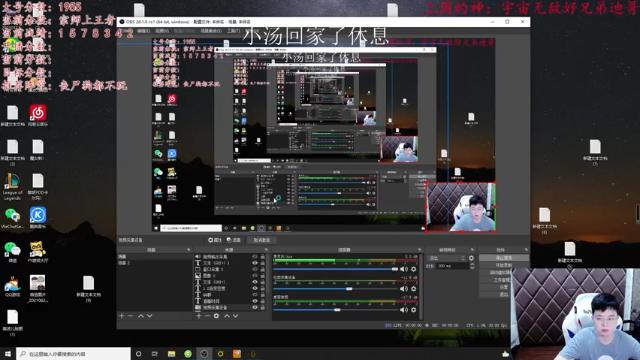Click 视频采集设备 volume slider handle
This screenshot has width=640, height=360.
tap(349, 289)
